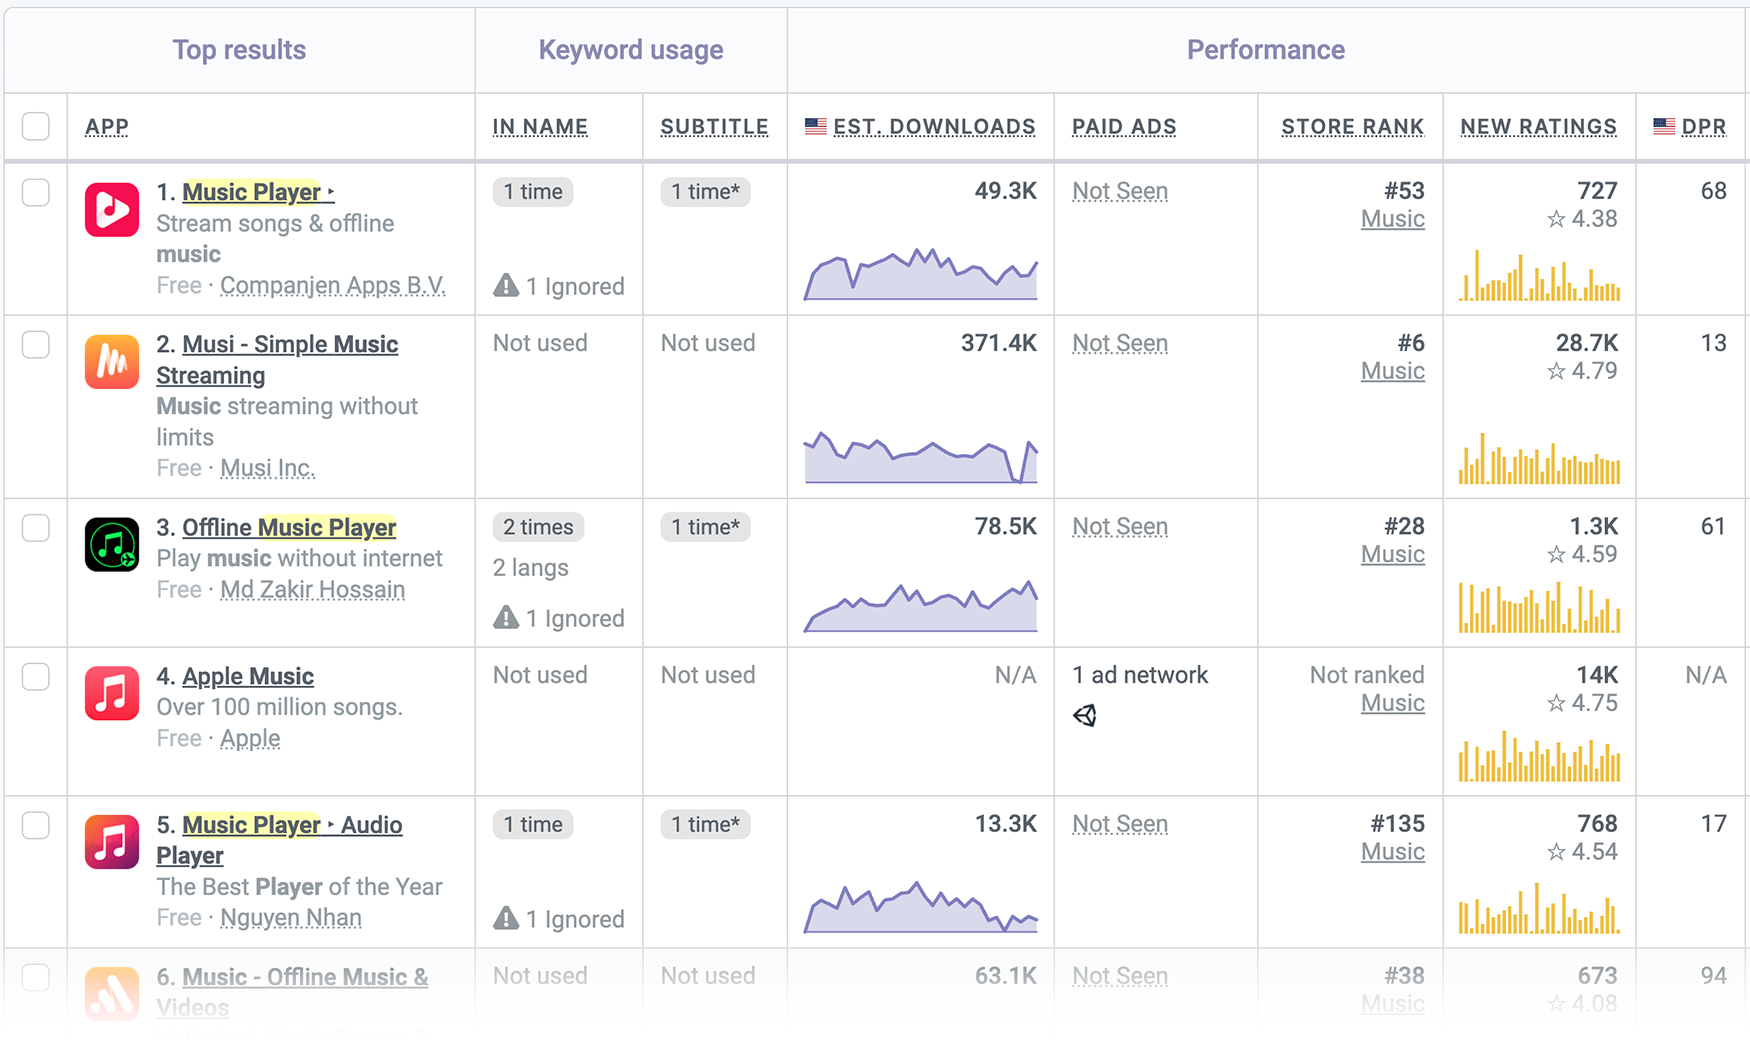Sort by IN NAME column
The height and width of the screenshot is (1062, 1750).
[540, 127]
